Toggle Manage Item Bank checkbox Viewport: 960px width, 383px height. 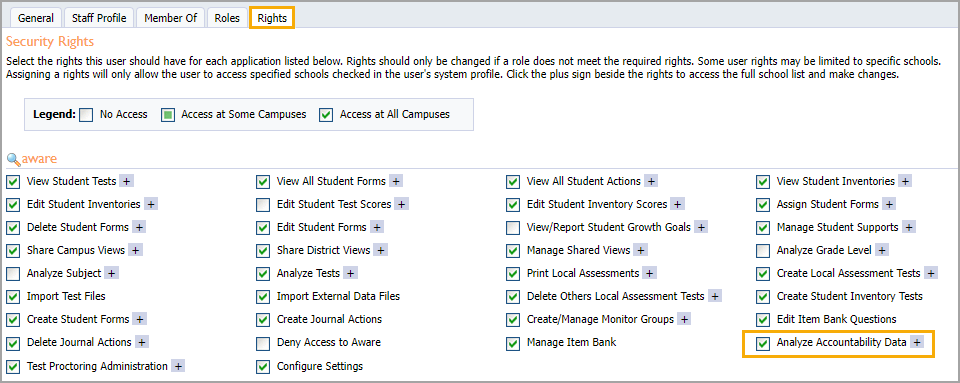point(512,343)
